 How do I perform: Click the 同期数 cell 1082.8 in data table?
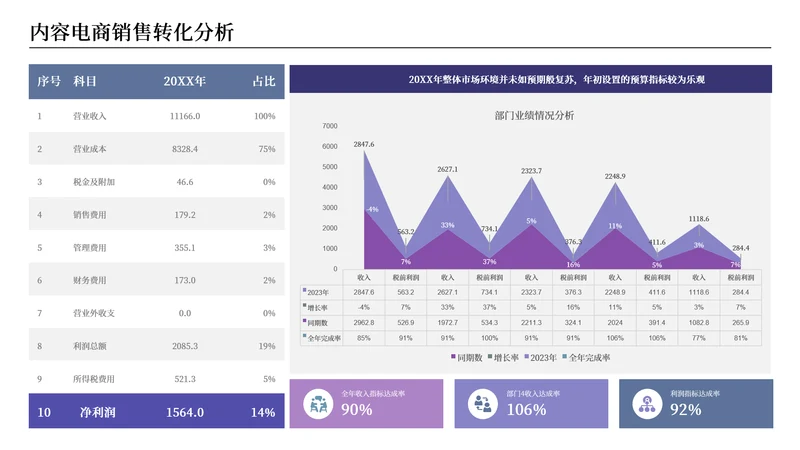pos(698,323)
